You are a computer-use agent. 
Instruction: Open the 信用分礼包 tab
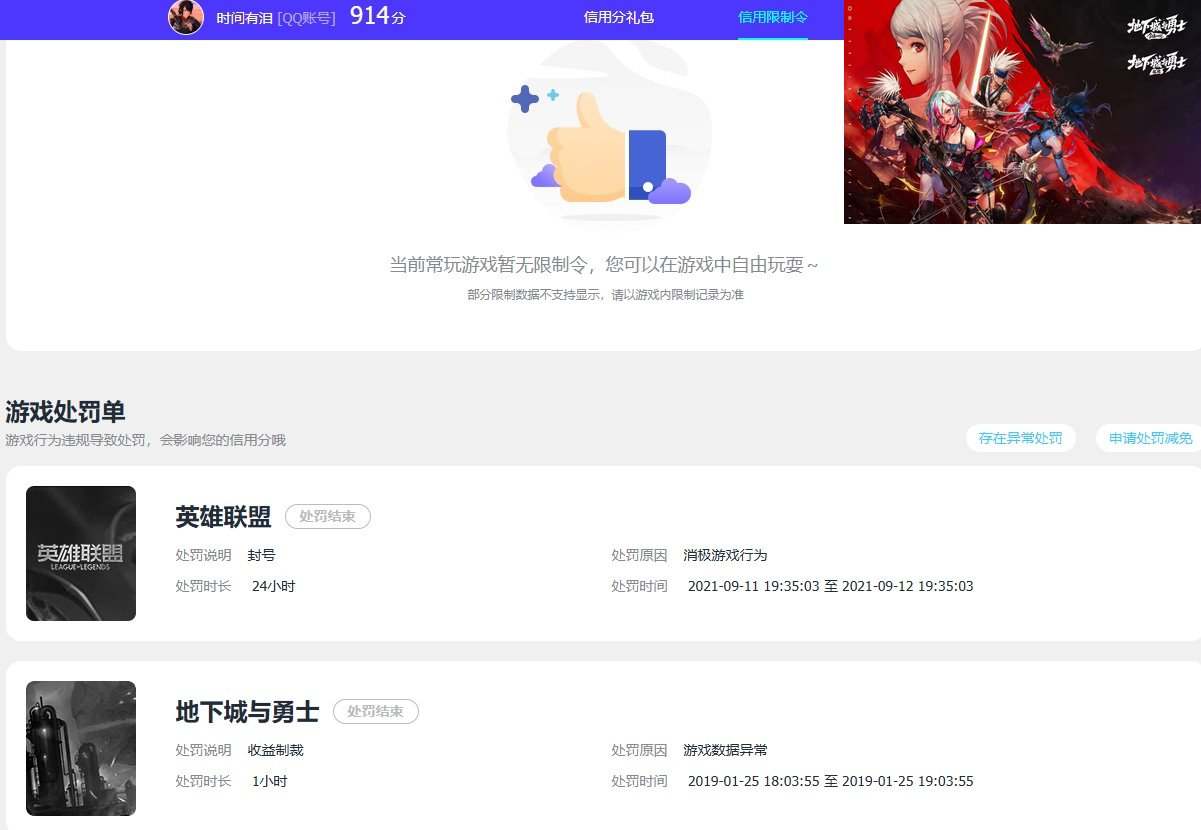coord(619,17)
